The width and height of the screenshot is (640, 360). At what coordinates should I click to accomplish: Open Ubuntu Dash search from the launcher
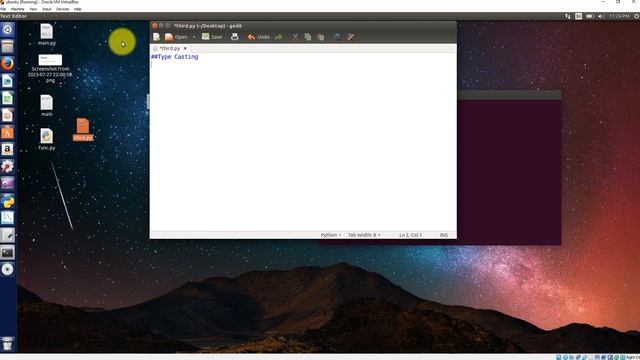click(x=7, y=30)
